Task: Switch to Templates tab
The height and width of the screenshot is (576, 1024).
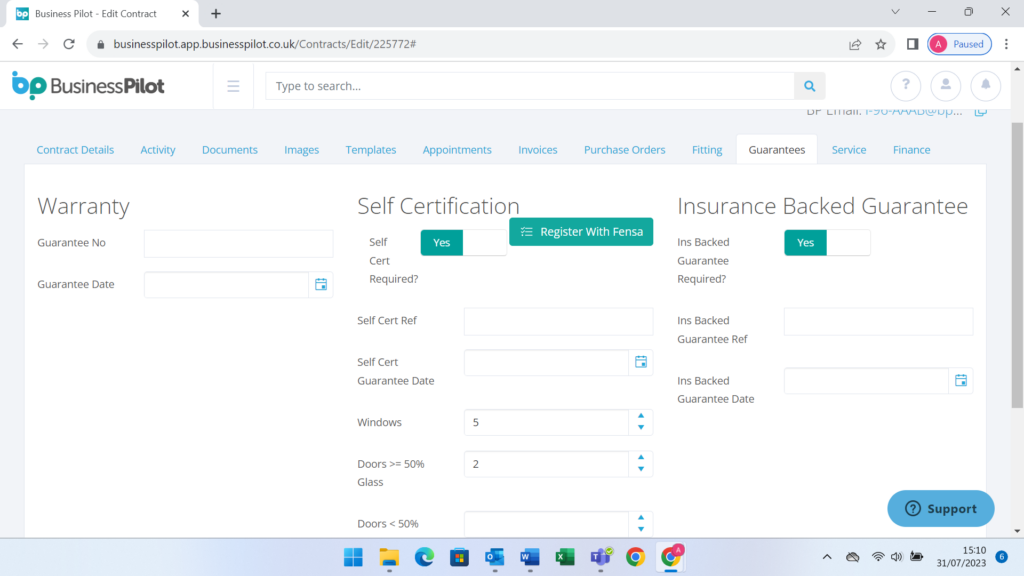Action: 371,150
